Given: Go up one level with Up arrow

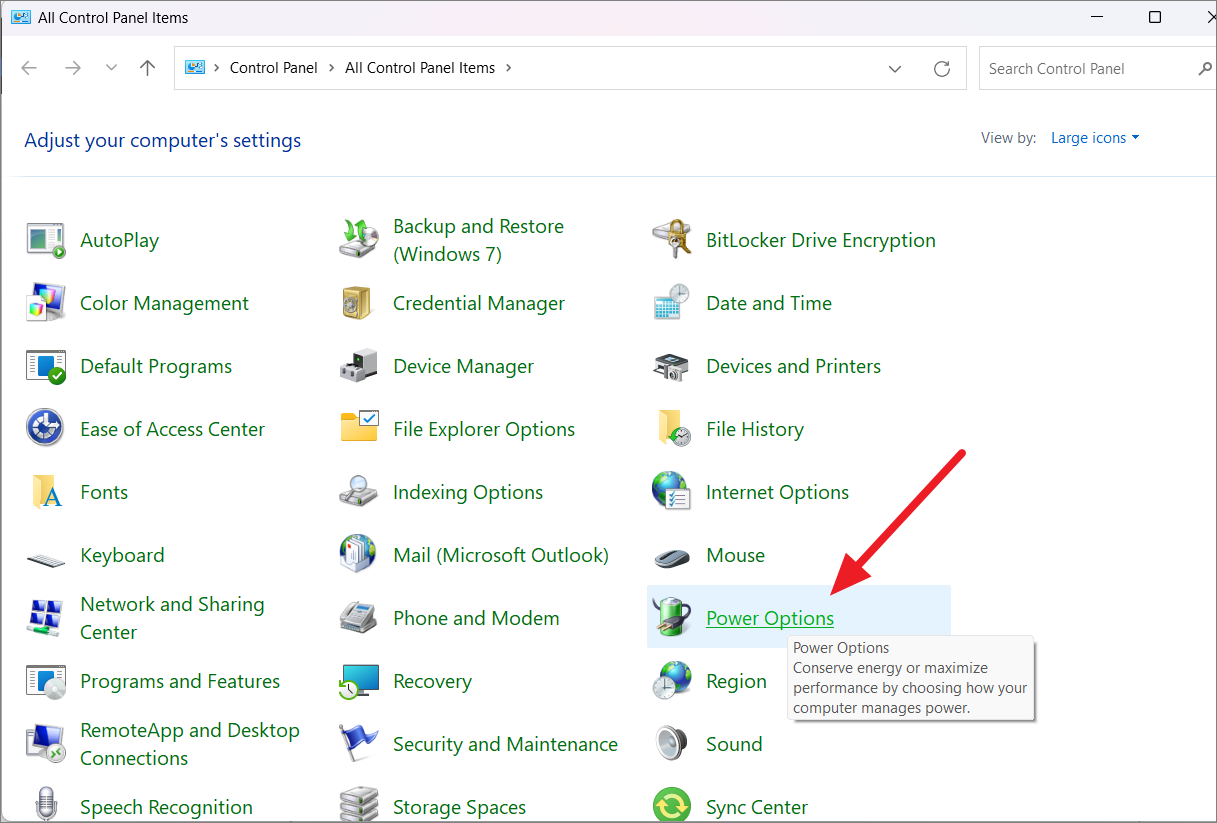Looking at the screenshot, I should 148,68.
